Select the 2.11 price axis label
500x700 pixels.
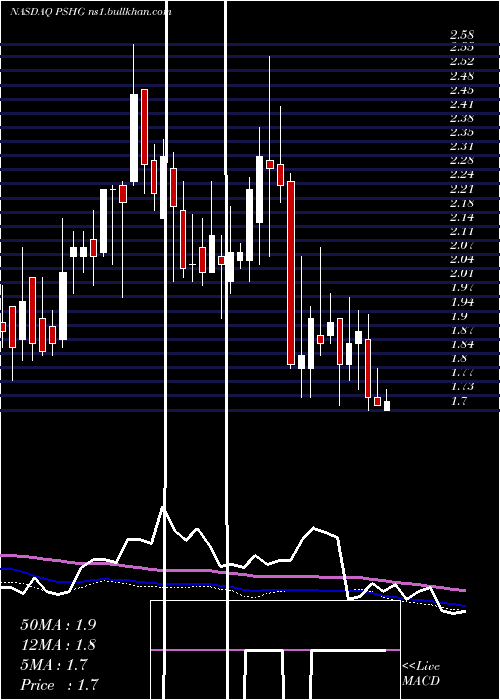[x=462, y=231]
